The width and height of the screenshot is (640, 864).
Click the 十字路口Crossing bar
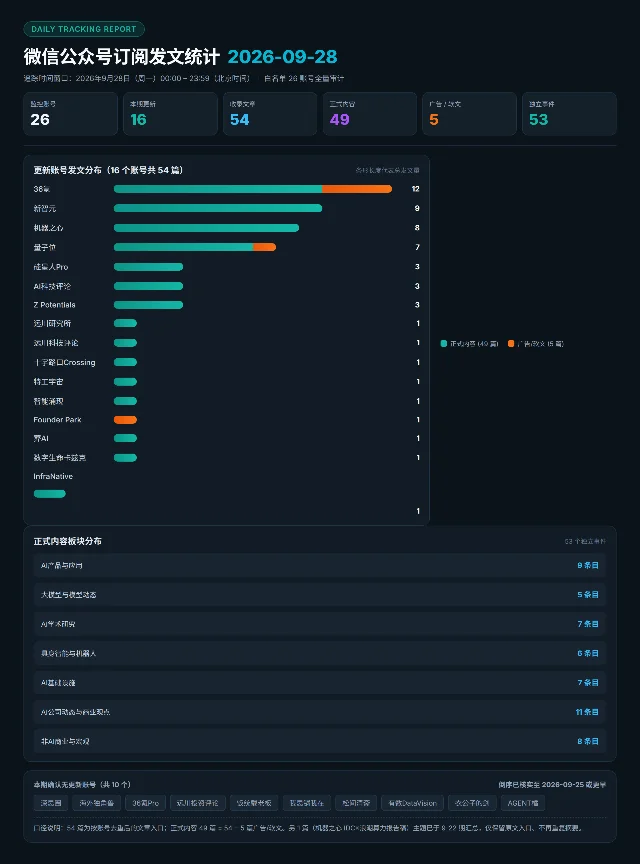click(125, 362)
